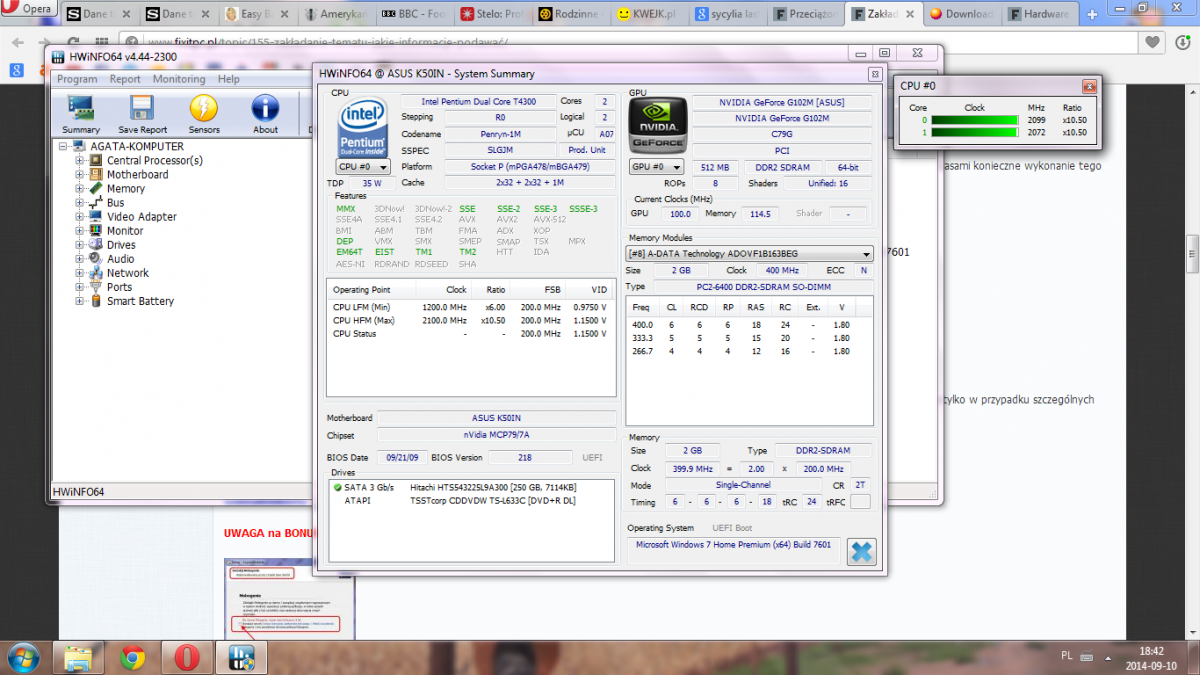Click the Opera address bar
Image resolution: width=1200 pixels, height=675 pixels.
[630, 42]
